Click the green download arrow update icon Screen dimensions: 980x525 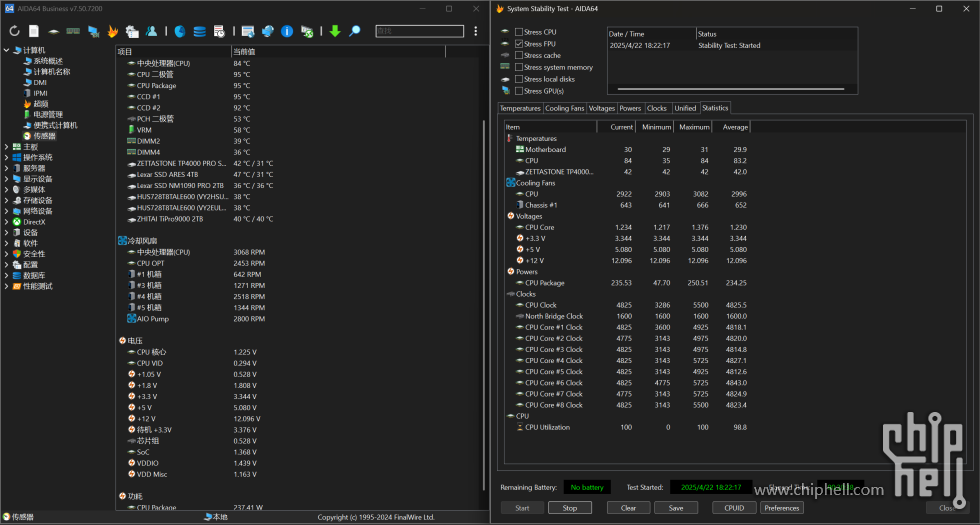pos(335,31)
